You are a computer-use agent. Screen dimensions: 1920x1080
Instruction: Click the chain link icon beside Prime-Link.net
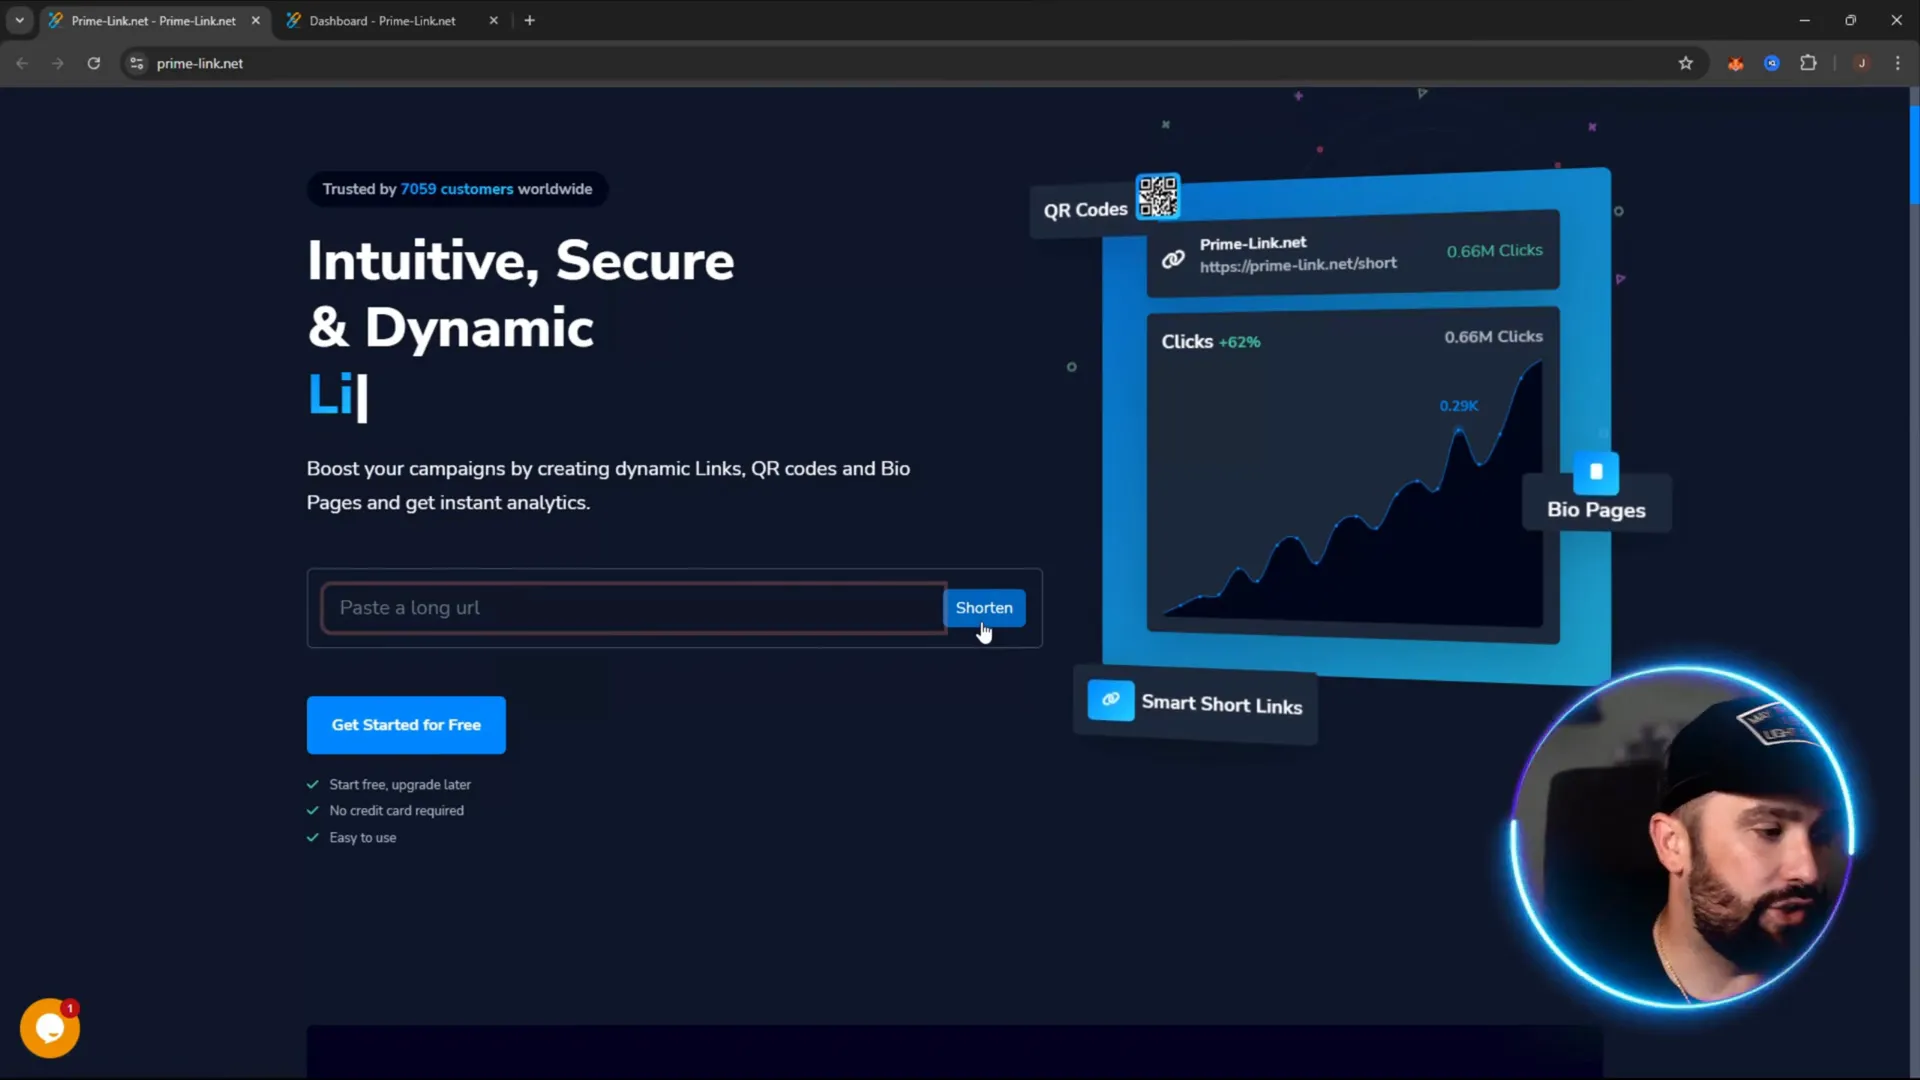[x=1173, y=260]
